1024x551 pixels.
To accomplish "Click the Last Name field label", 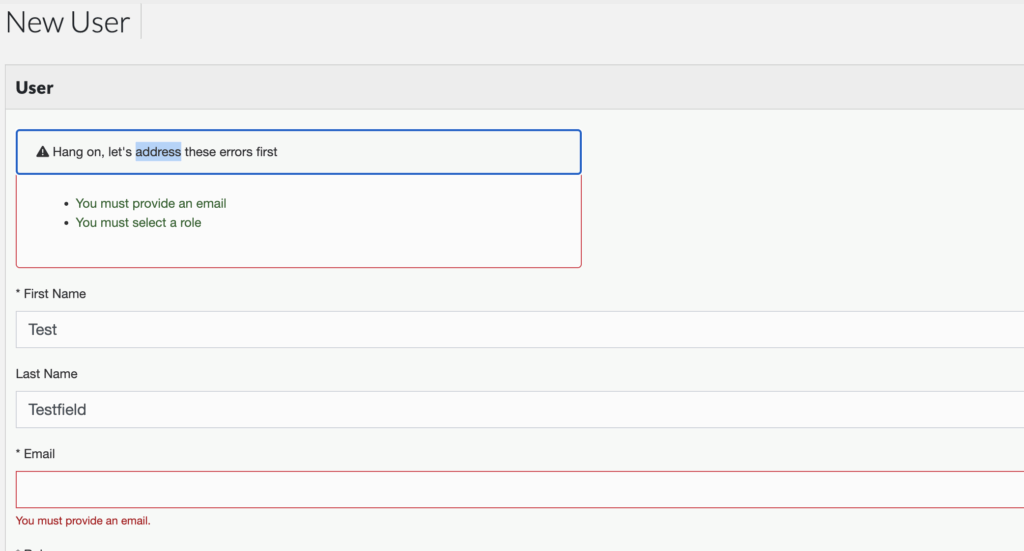I will (x=46, y=373).
